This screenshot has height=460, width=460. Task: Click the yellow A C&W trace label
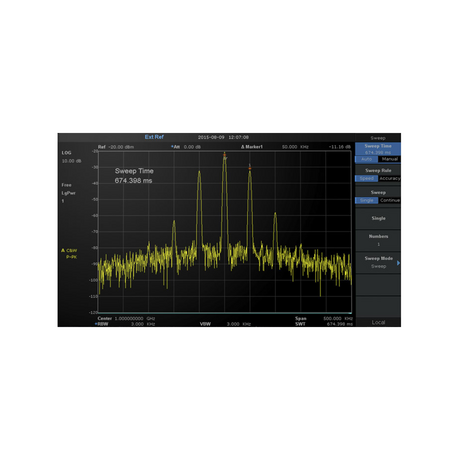[x=69, y=250]
